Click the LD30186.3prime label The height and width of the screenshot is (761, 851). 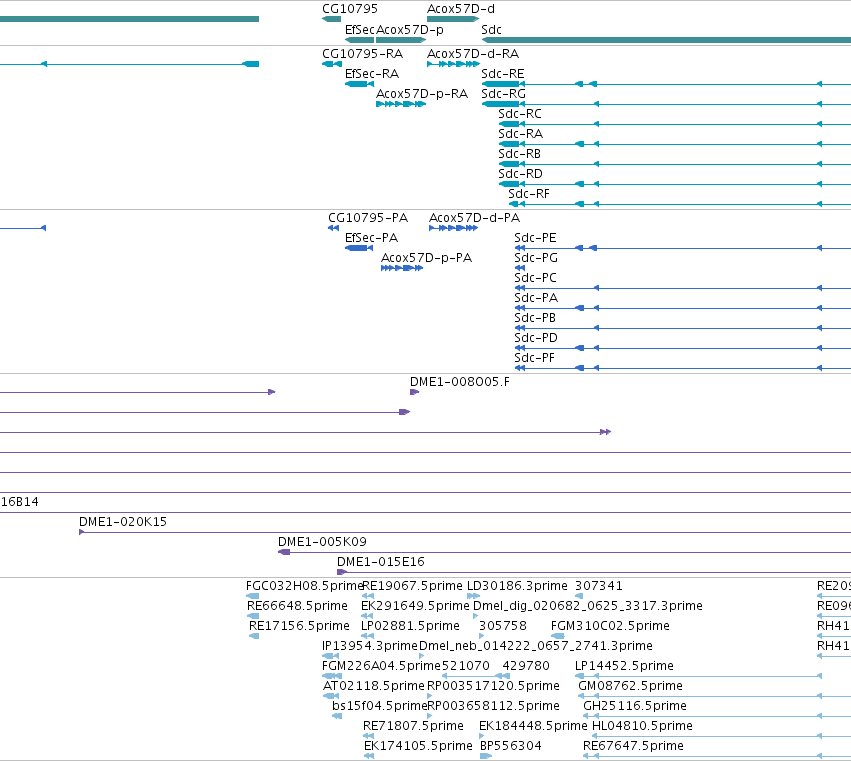pos(517,586)
